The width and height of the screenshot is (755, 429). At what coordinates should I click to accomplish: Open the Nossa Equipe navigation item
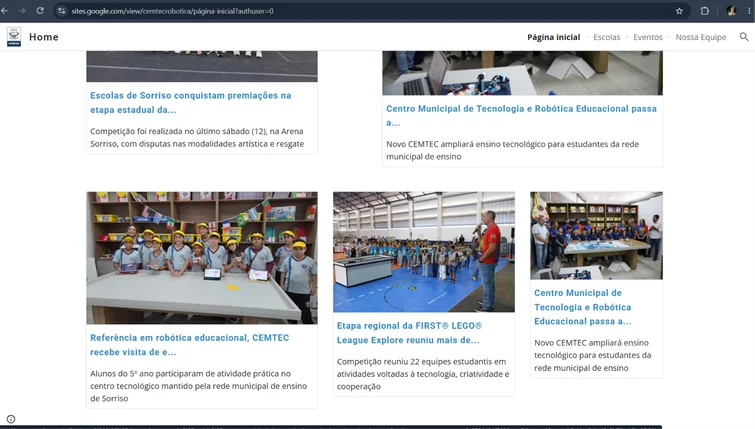tap(701, 37)
